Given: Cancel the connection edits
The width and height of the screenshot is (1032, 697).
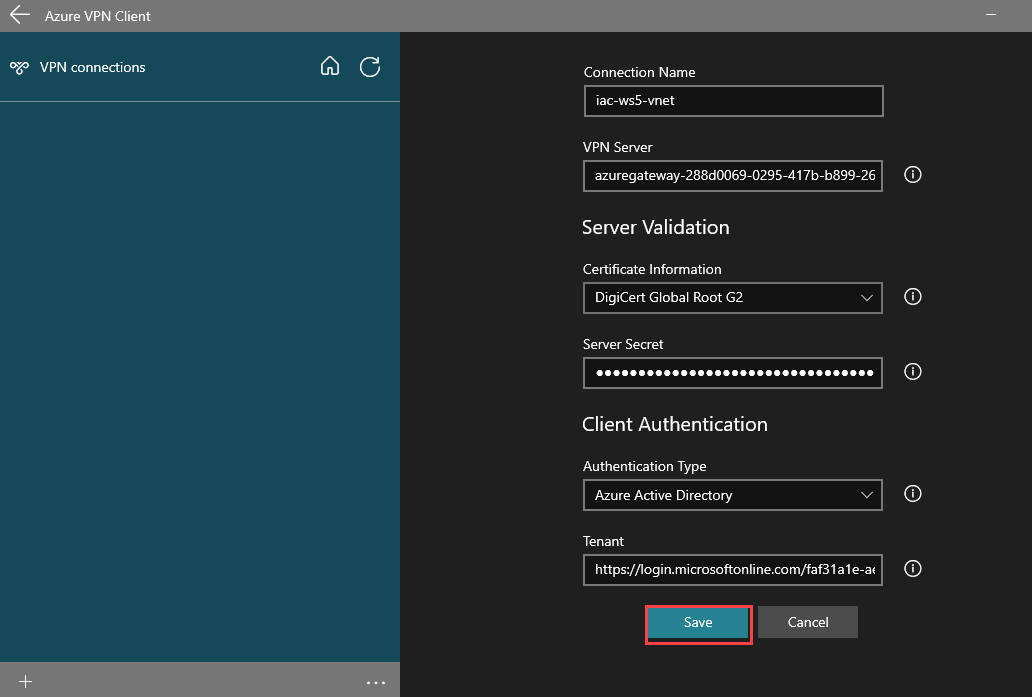Looking at the screenshot, I should point(808,622).
